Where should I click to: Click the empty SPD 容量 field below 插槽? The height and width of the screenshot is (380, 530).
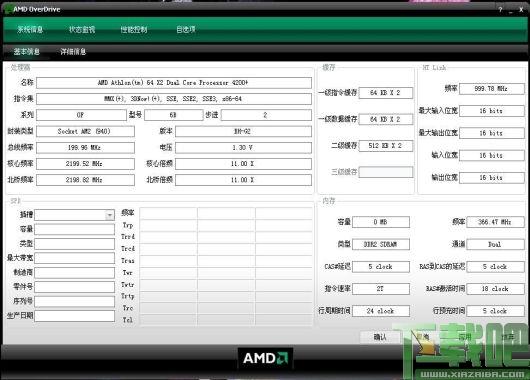tap(74, 229)
